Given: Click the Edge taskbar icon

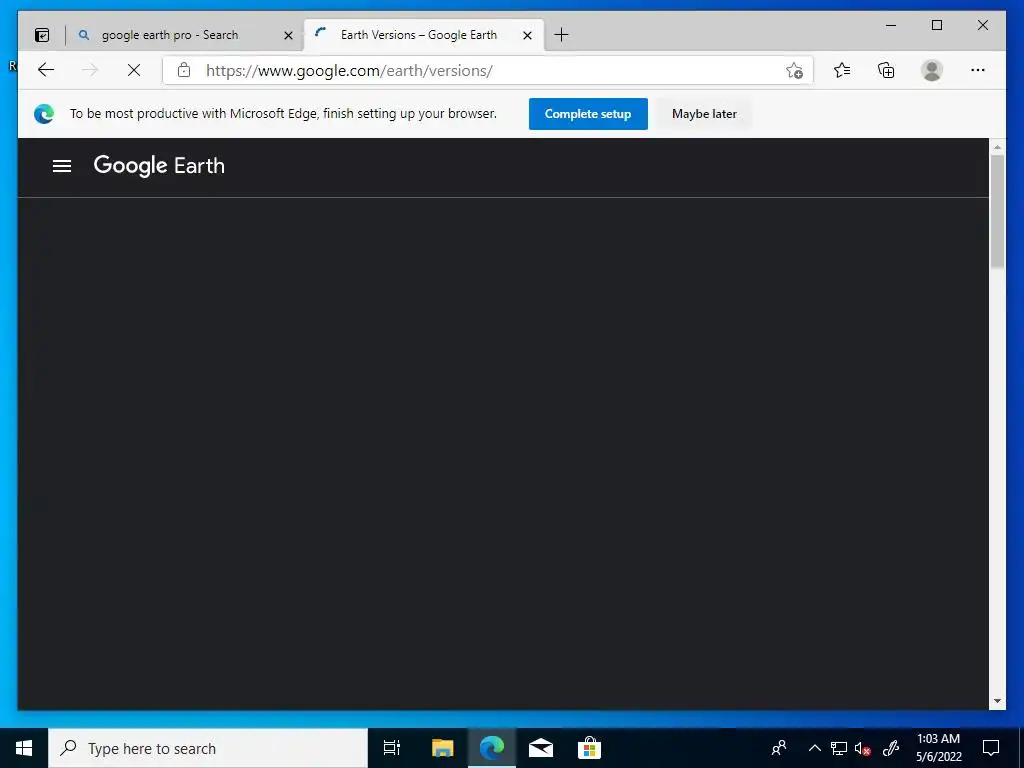Looking at the screenshot, I should click(x=492, y=748).
